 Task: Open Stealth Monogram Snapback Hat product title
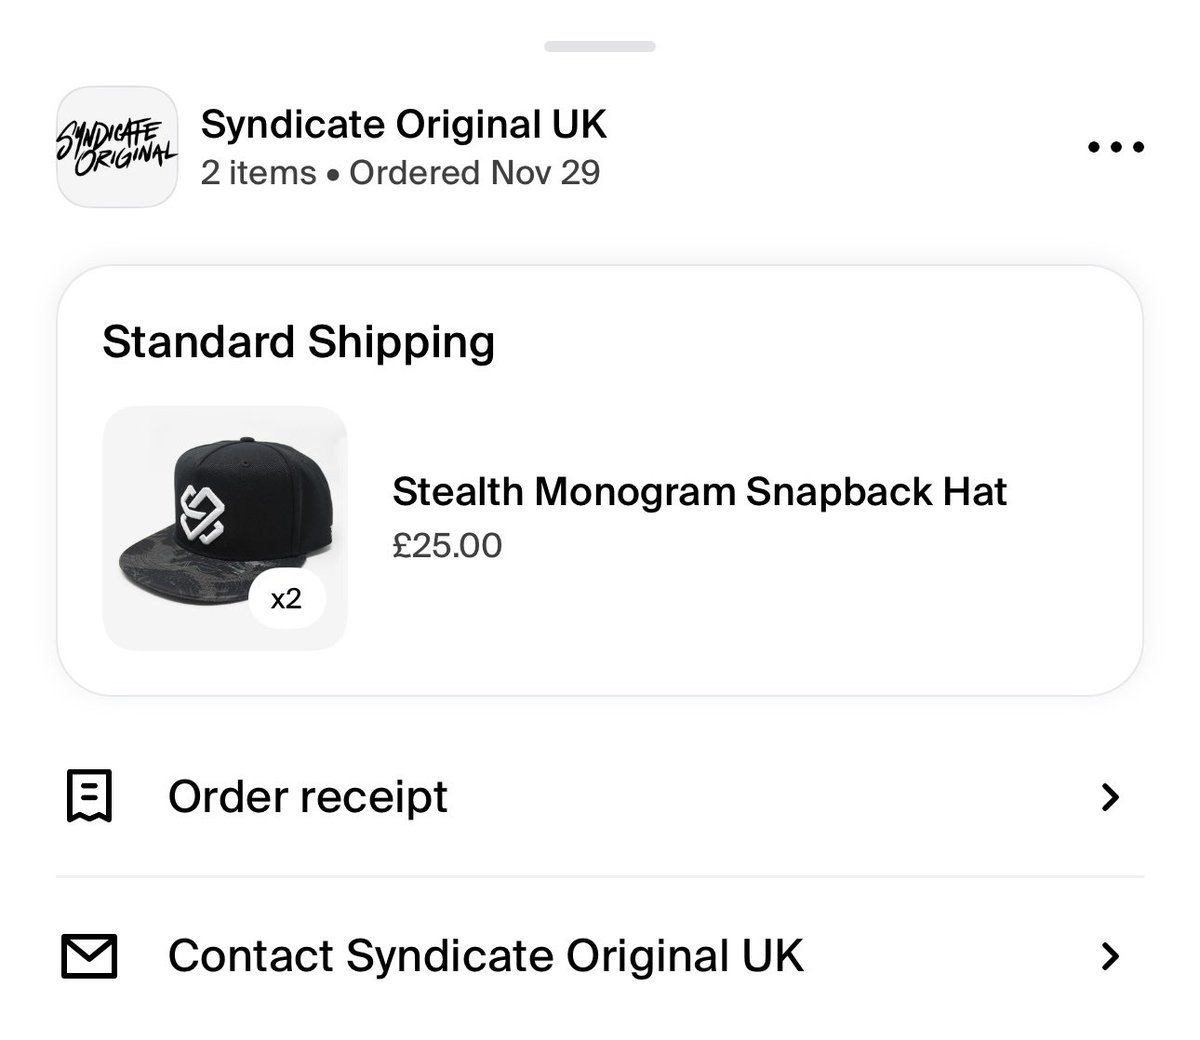coord(699,491)
